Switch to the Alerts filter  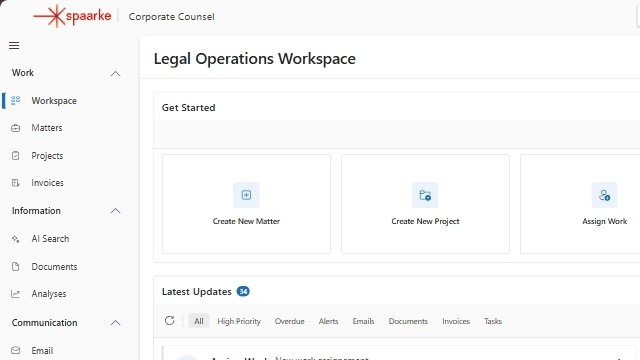click(x=329, y=321)
